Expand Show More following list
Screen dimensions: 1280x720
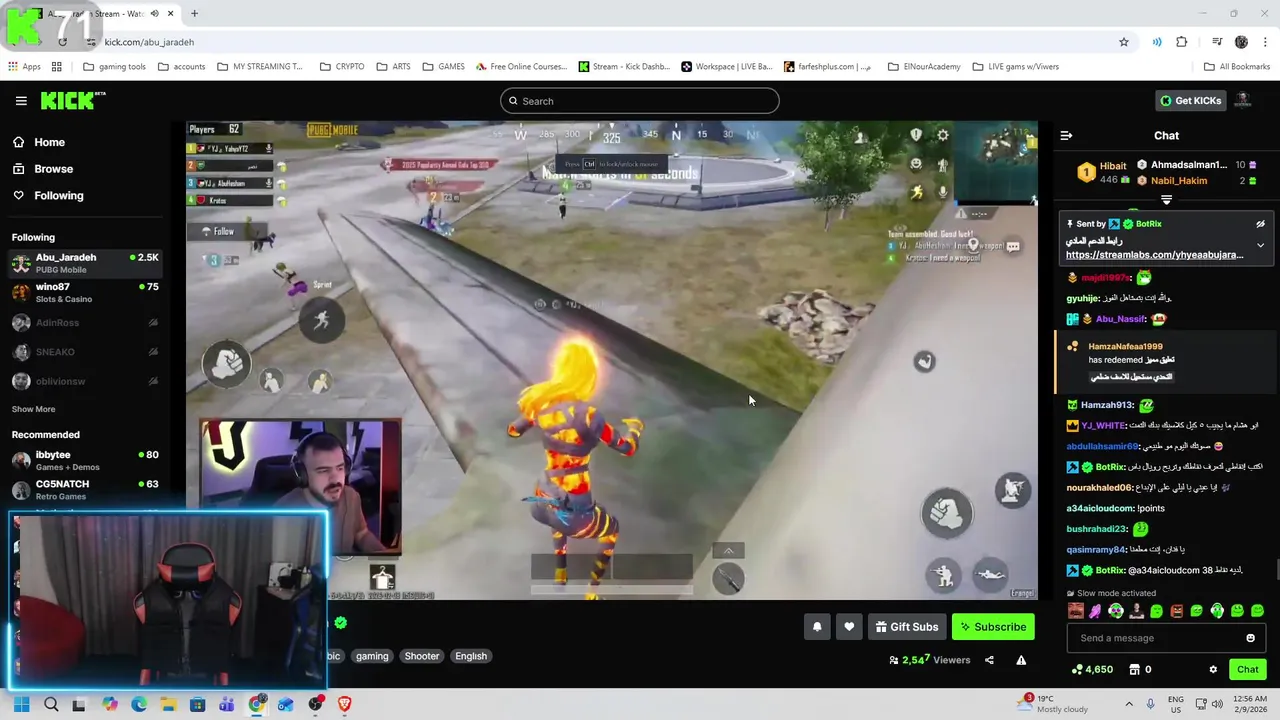click(33, 409)
